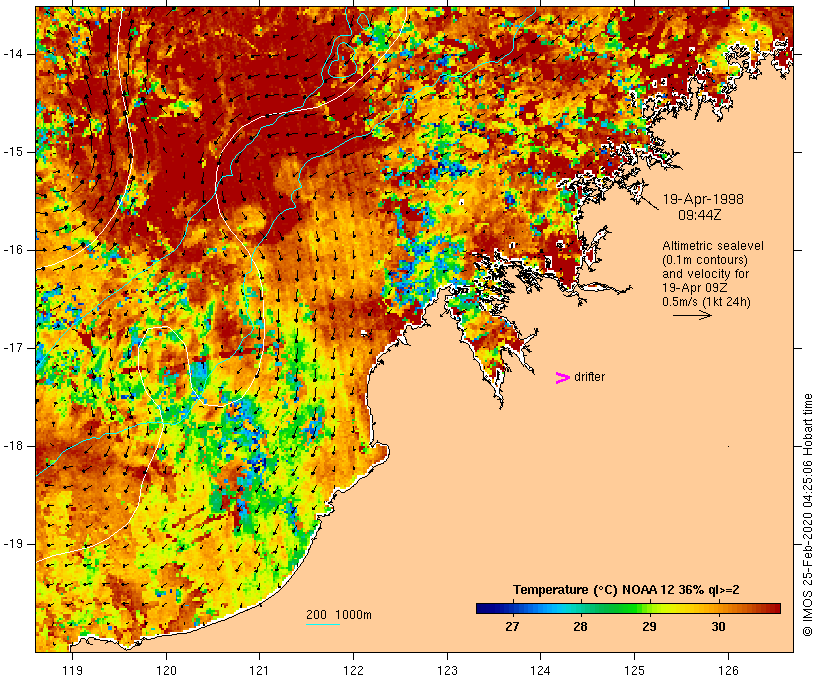Click the 'and velocity for' caption line
The image size is (820, 680).
705,274
